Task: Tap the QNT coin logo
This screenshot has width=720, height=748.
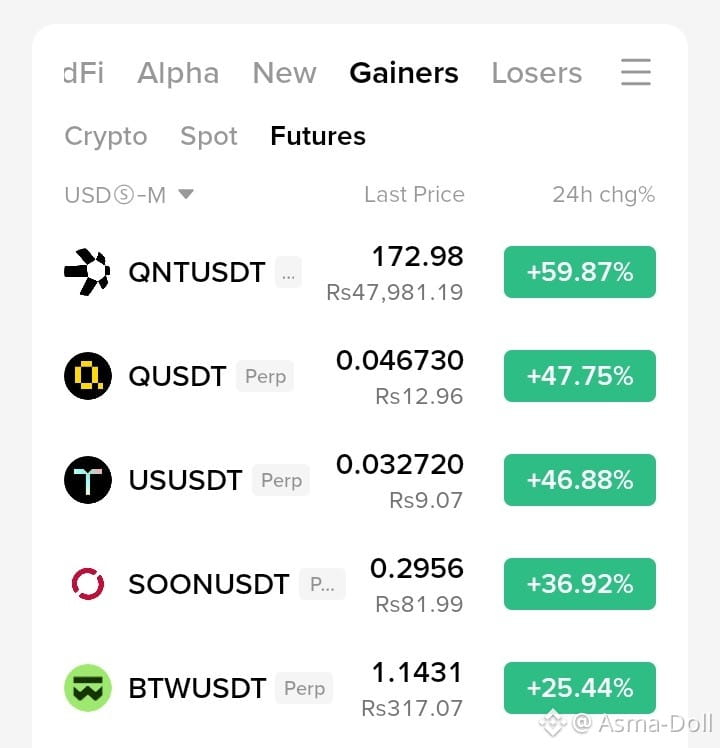Action: click(x=87, y=272)
